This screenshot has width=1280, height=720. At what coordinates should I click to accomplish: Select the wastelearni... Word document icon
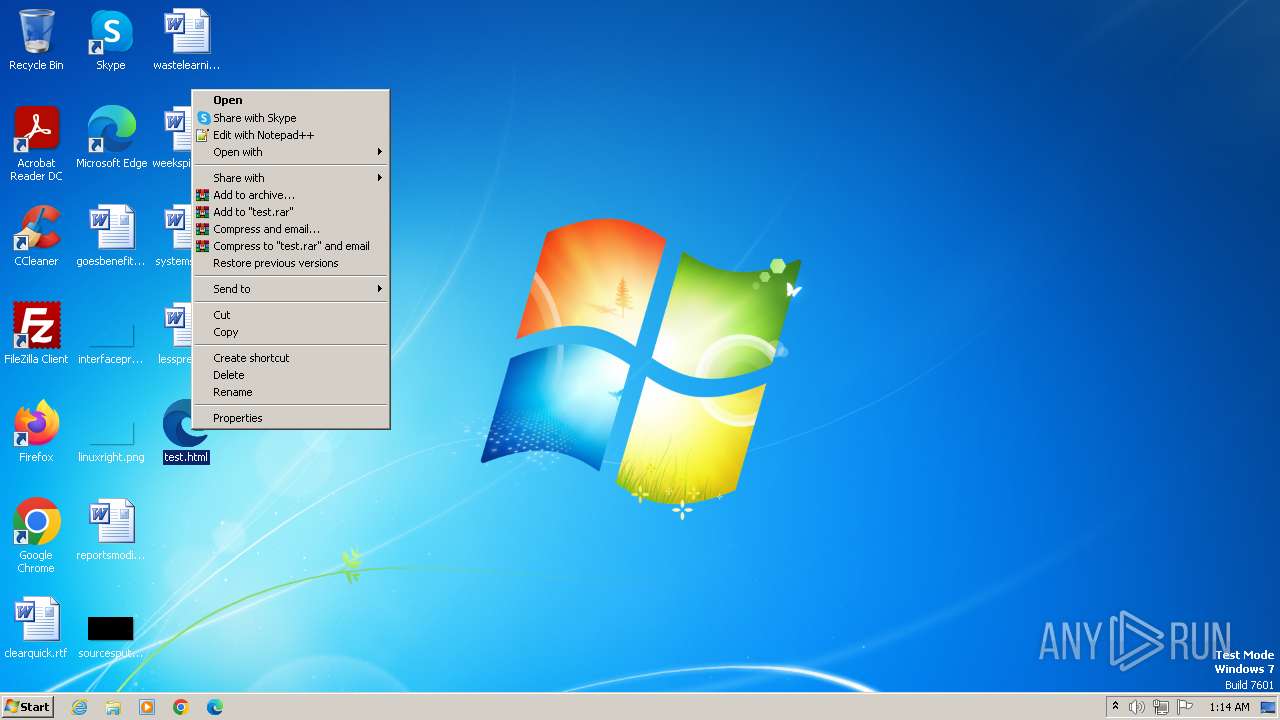click(186, 40)
